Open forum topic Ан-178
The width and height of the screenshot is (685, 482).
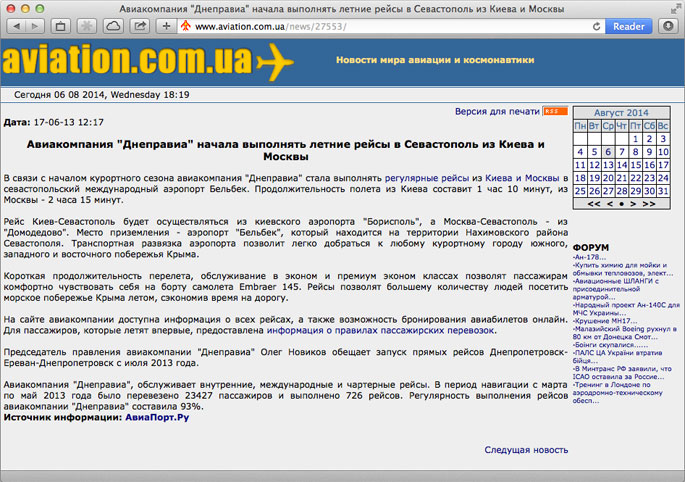tap(589, 257)
